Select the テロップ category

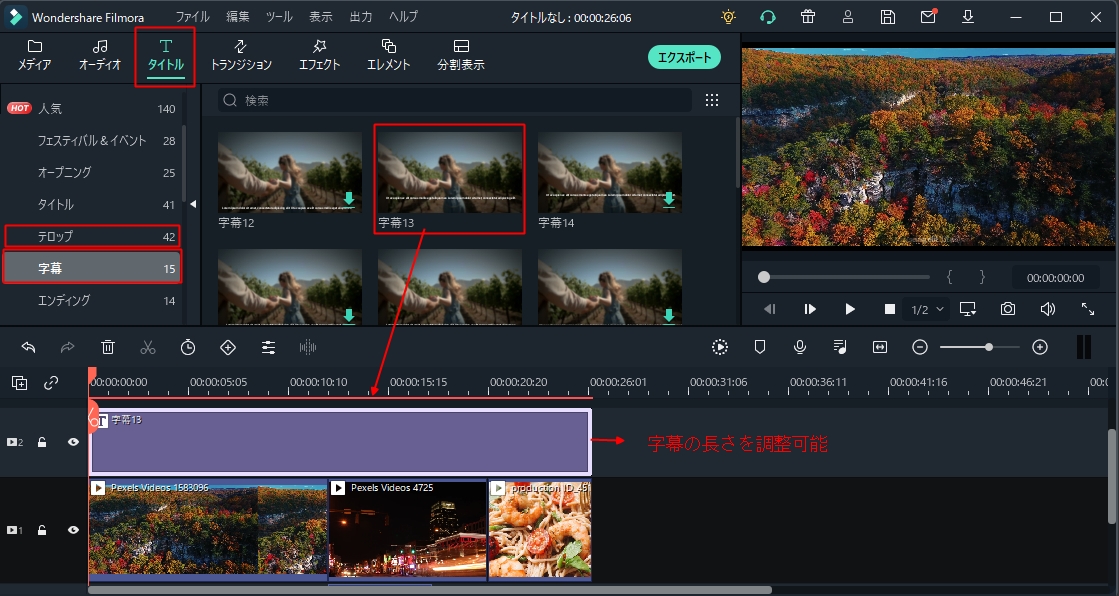[91, 236]
